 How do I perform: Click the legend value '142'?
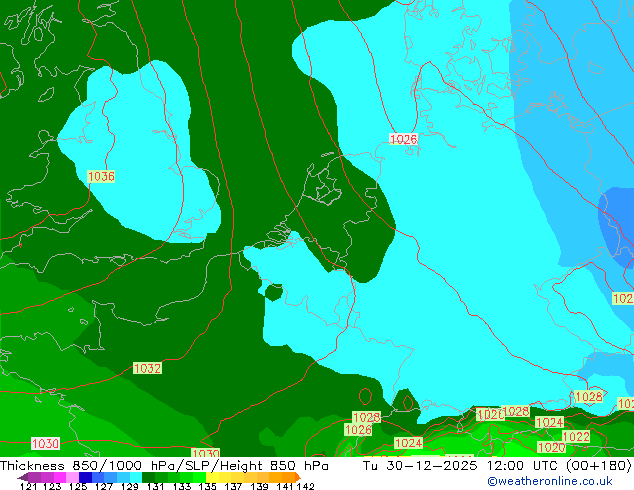[305, 486]
